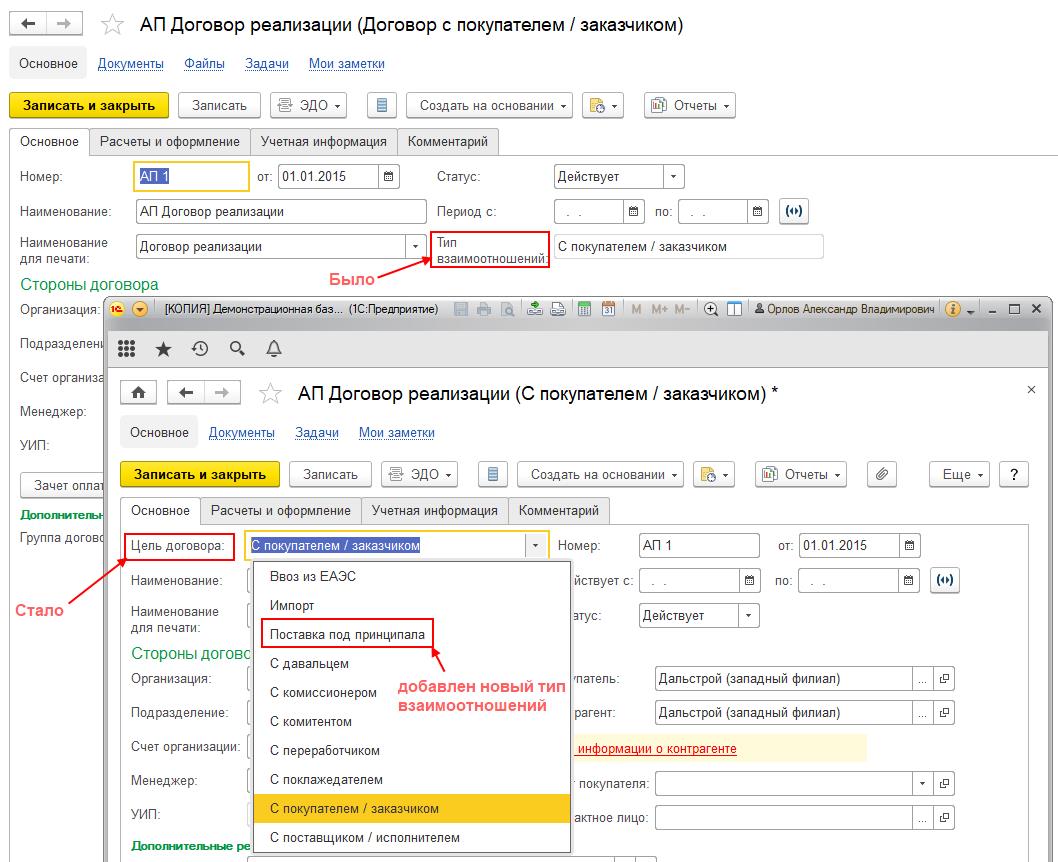The width and height of the screenshot is (1058, 862).
Task: Open the orange main menu arrow in title bar
Action: pyautogui.click(x=140, y=309)
